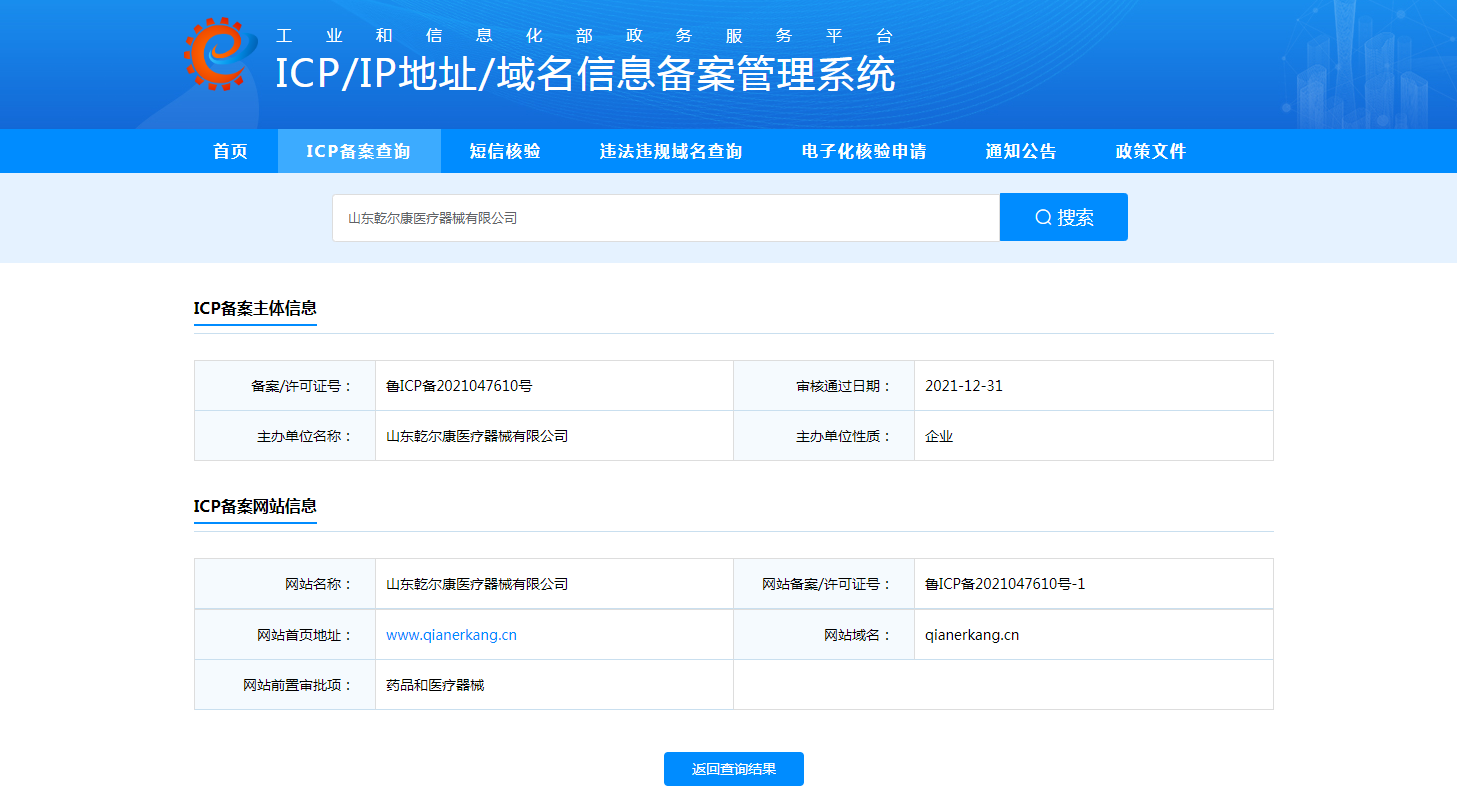Select 山东乾尔康医疗器械有限公司 next to 网站名称

point(477,584)
